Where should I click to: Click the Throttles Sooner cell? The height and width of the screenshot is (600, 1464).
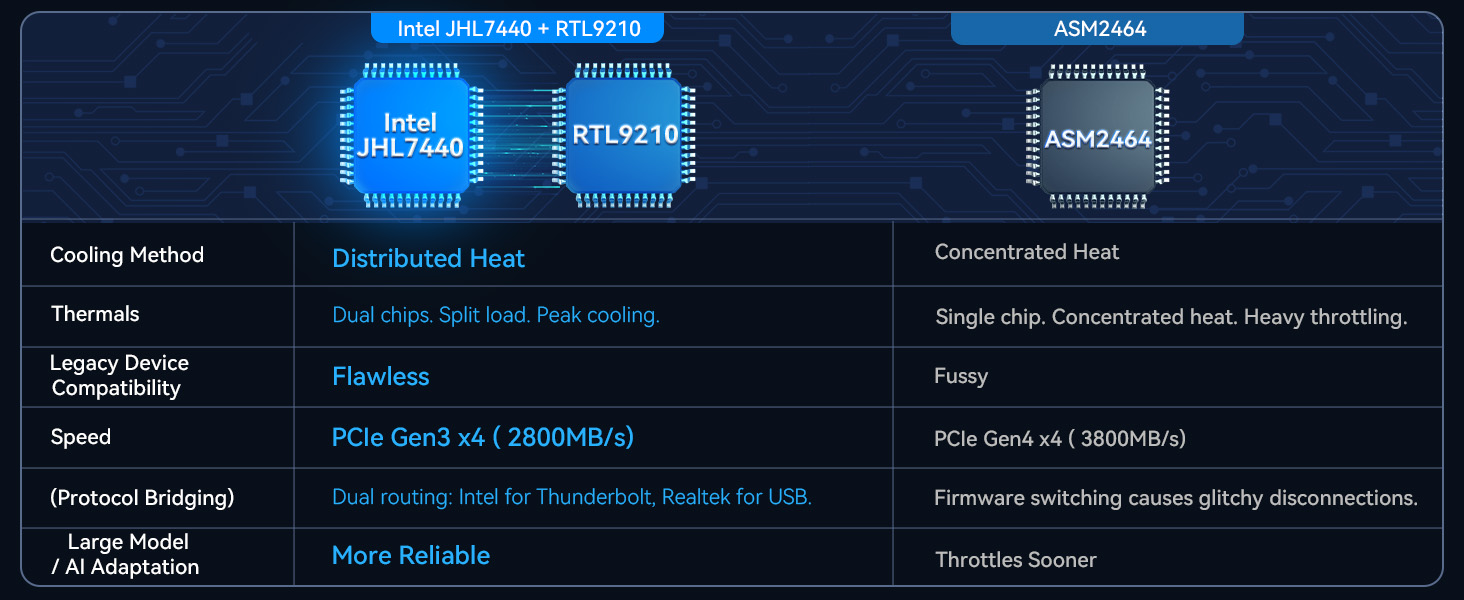(x=1016, y=560)
